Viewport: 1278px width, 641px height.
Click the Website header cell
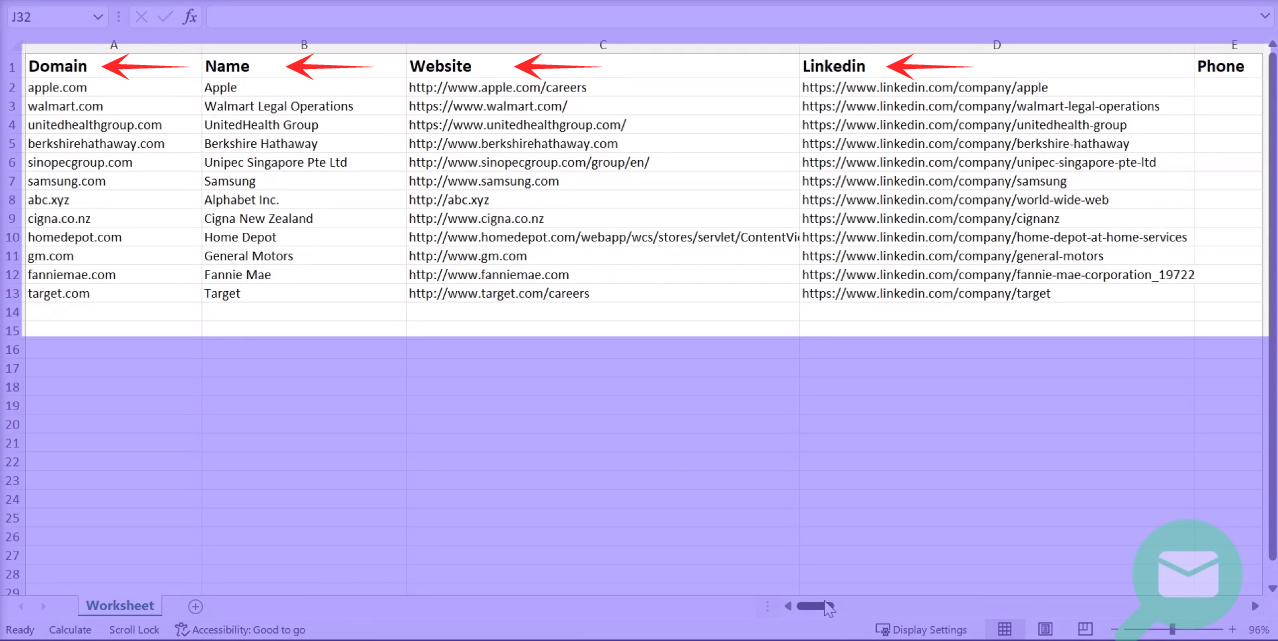603,66
